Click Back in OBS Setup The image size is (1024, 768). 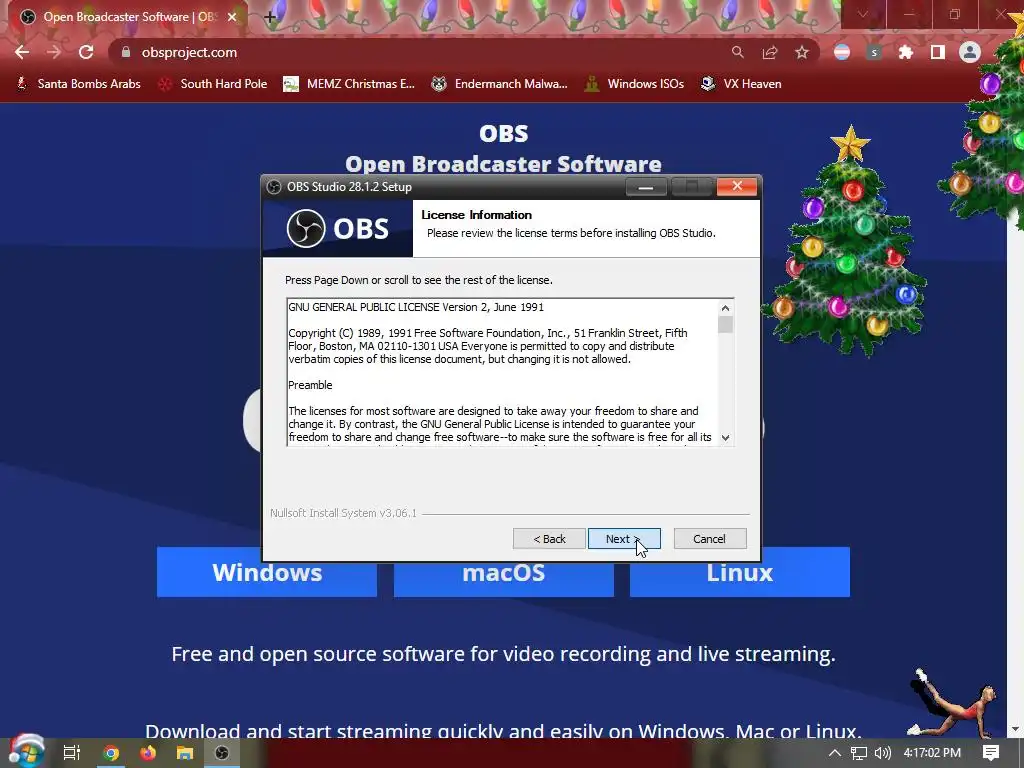549,539
